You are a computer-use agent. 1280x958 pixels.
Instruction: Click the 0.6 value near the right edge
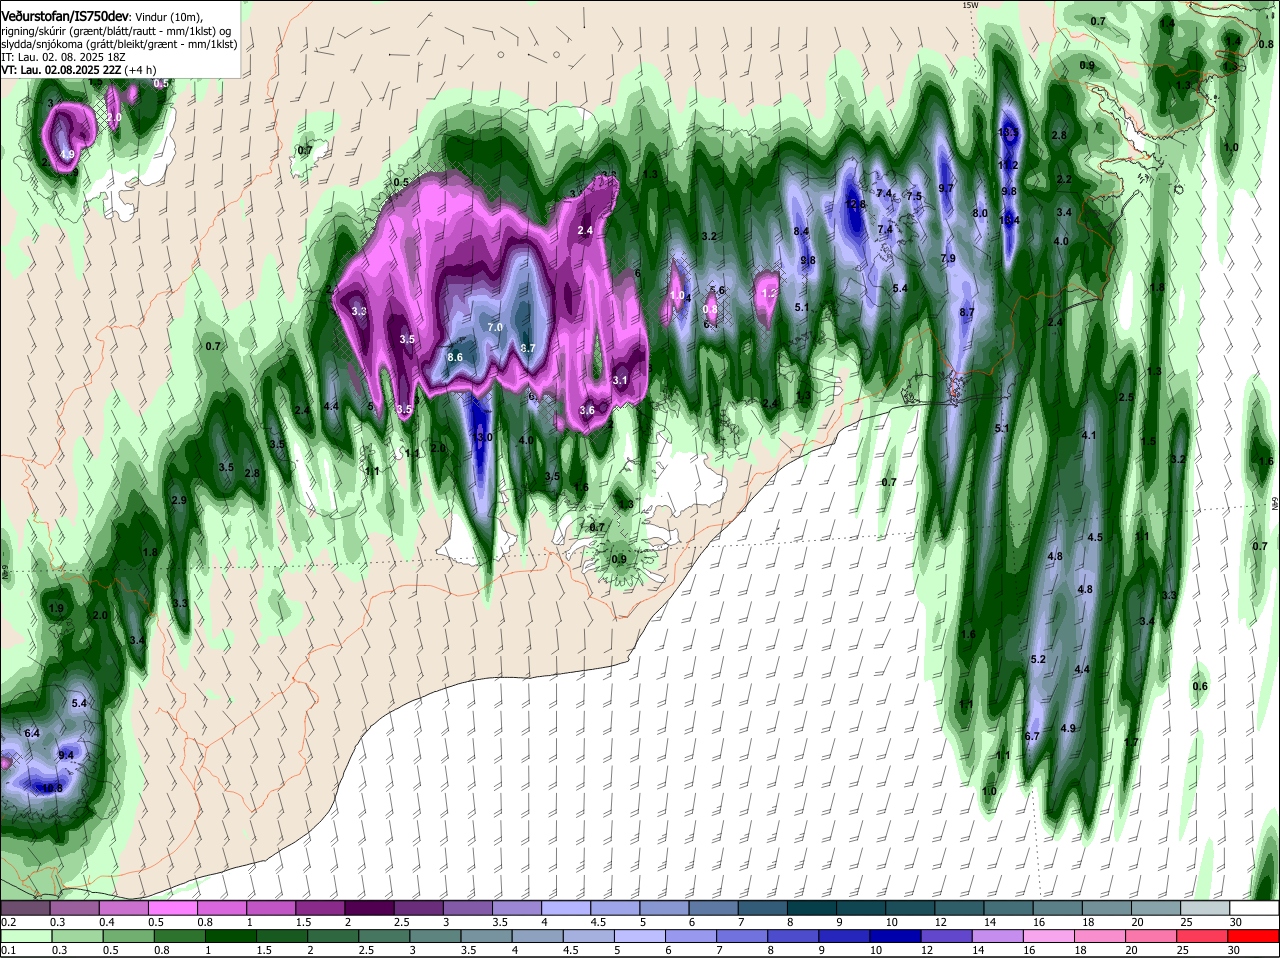1201,686
